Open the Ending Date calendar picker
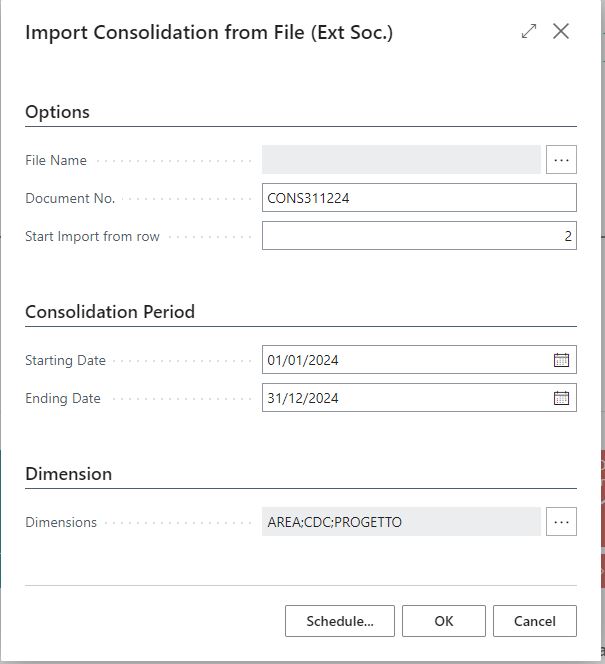The width and height of the screenshot is (605, 664). 561,398
